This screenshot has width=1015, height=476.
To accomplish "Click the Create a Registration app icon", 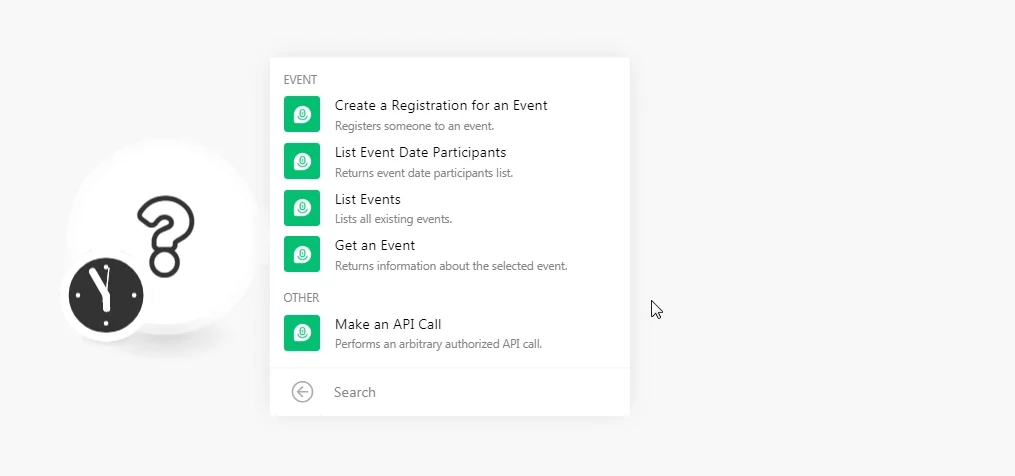I will click(x=302, y=114).
